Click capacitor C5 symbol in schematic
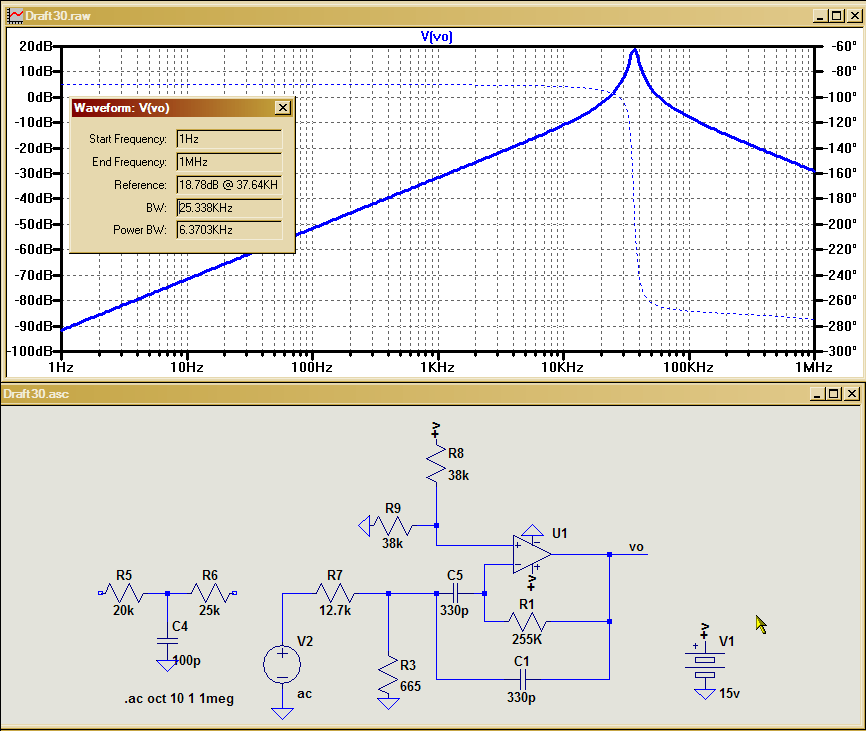Viewport: 866px width, 731px height. [x=455, y=594]
